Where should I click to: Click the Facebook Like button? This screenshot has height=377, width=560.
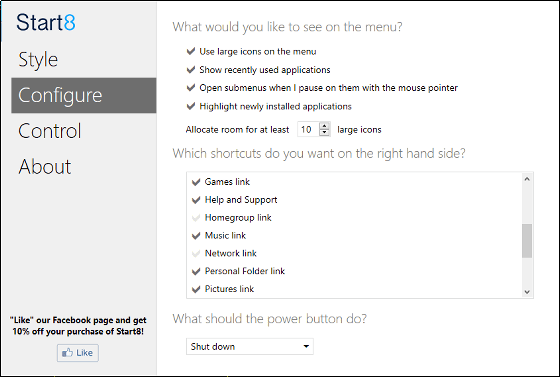point(78,353)
